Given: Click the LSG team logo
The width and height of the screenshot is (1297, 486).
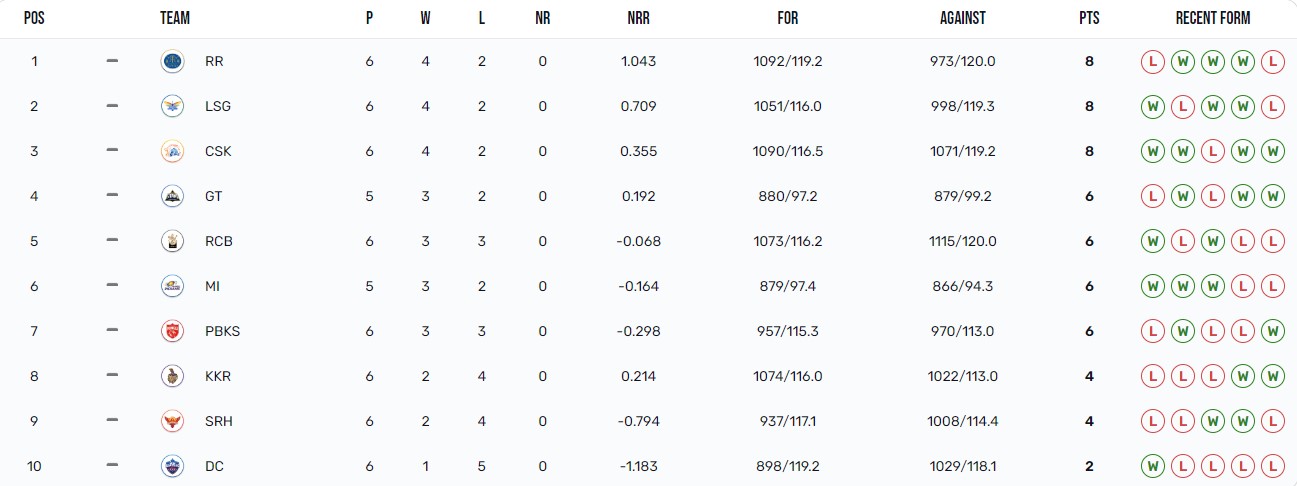Looking at the screenshot, I should click(x=172, y=106).
